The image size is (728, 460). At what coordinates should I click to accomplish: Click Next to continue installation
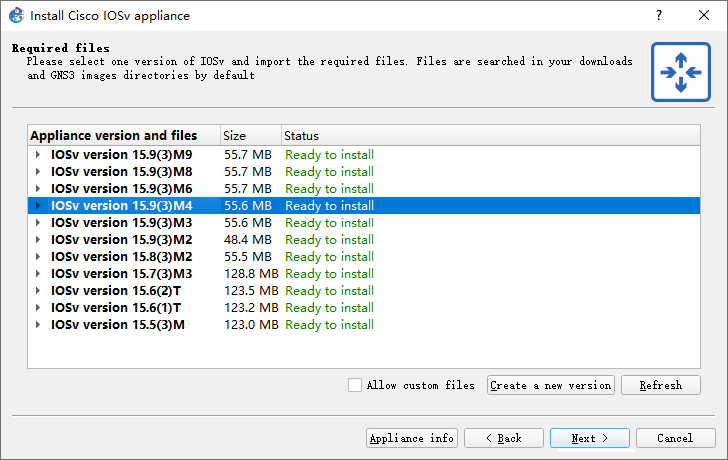(590, 438)
